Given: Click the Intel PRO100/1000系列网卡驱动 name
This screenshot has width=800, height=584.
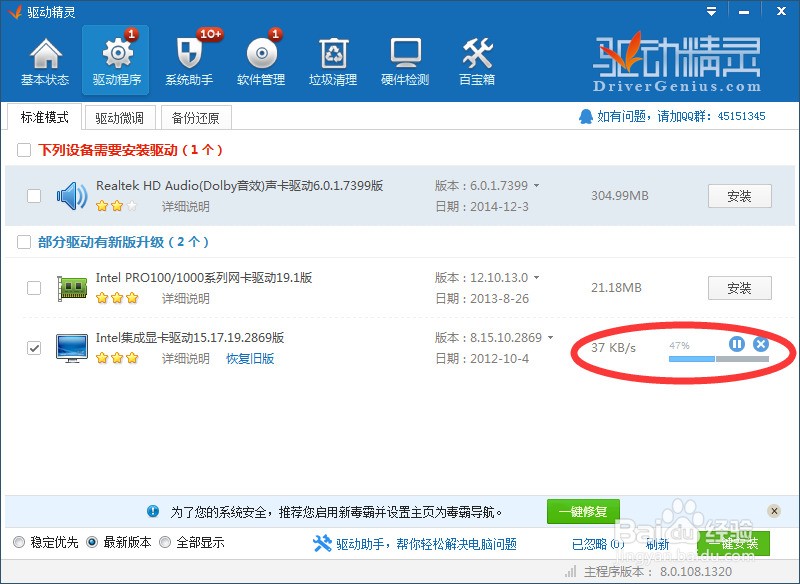Looking at the screenshot, I should [204, 278].
